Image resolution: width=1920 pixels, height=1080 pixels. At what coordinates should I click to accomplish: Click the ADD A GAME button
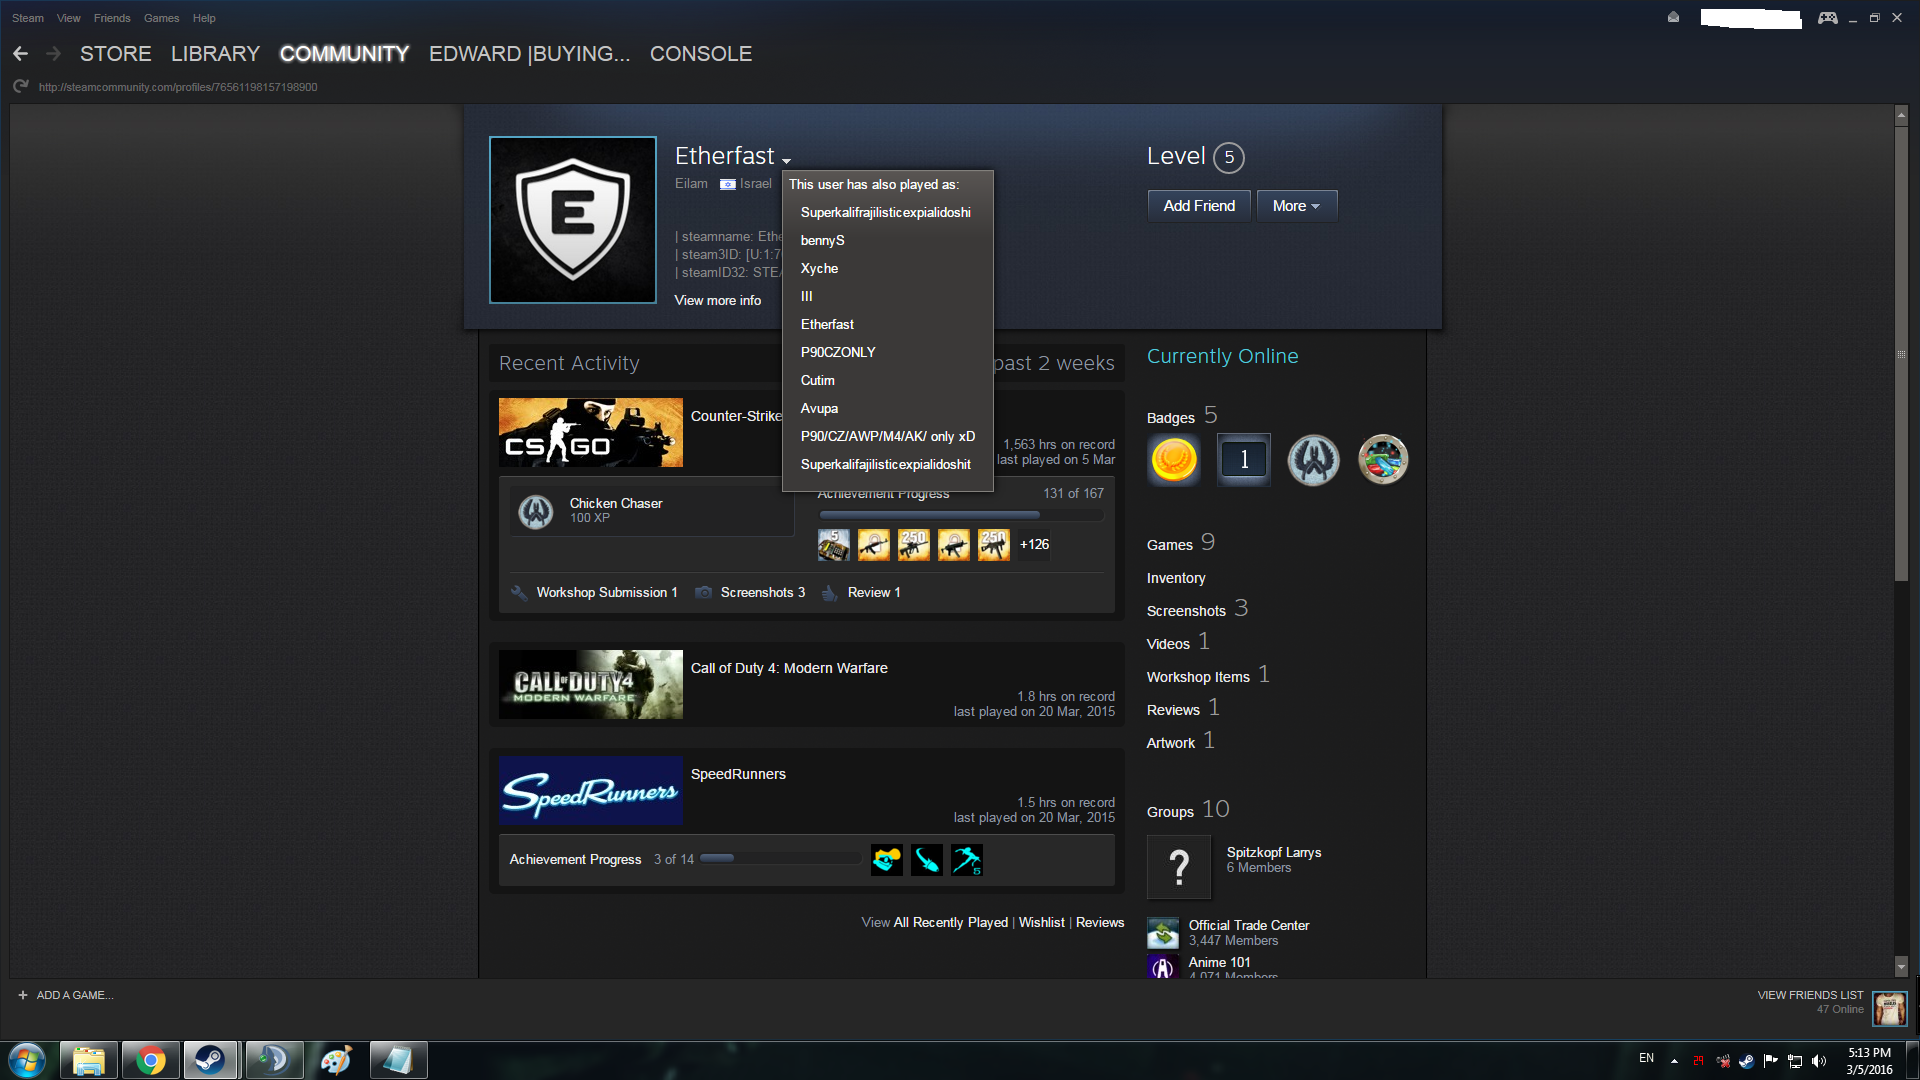[x=66, y=995]
